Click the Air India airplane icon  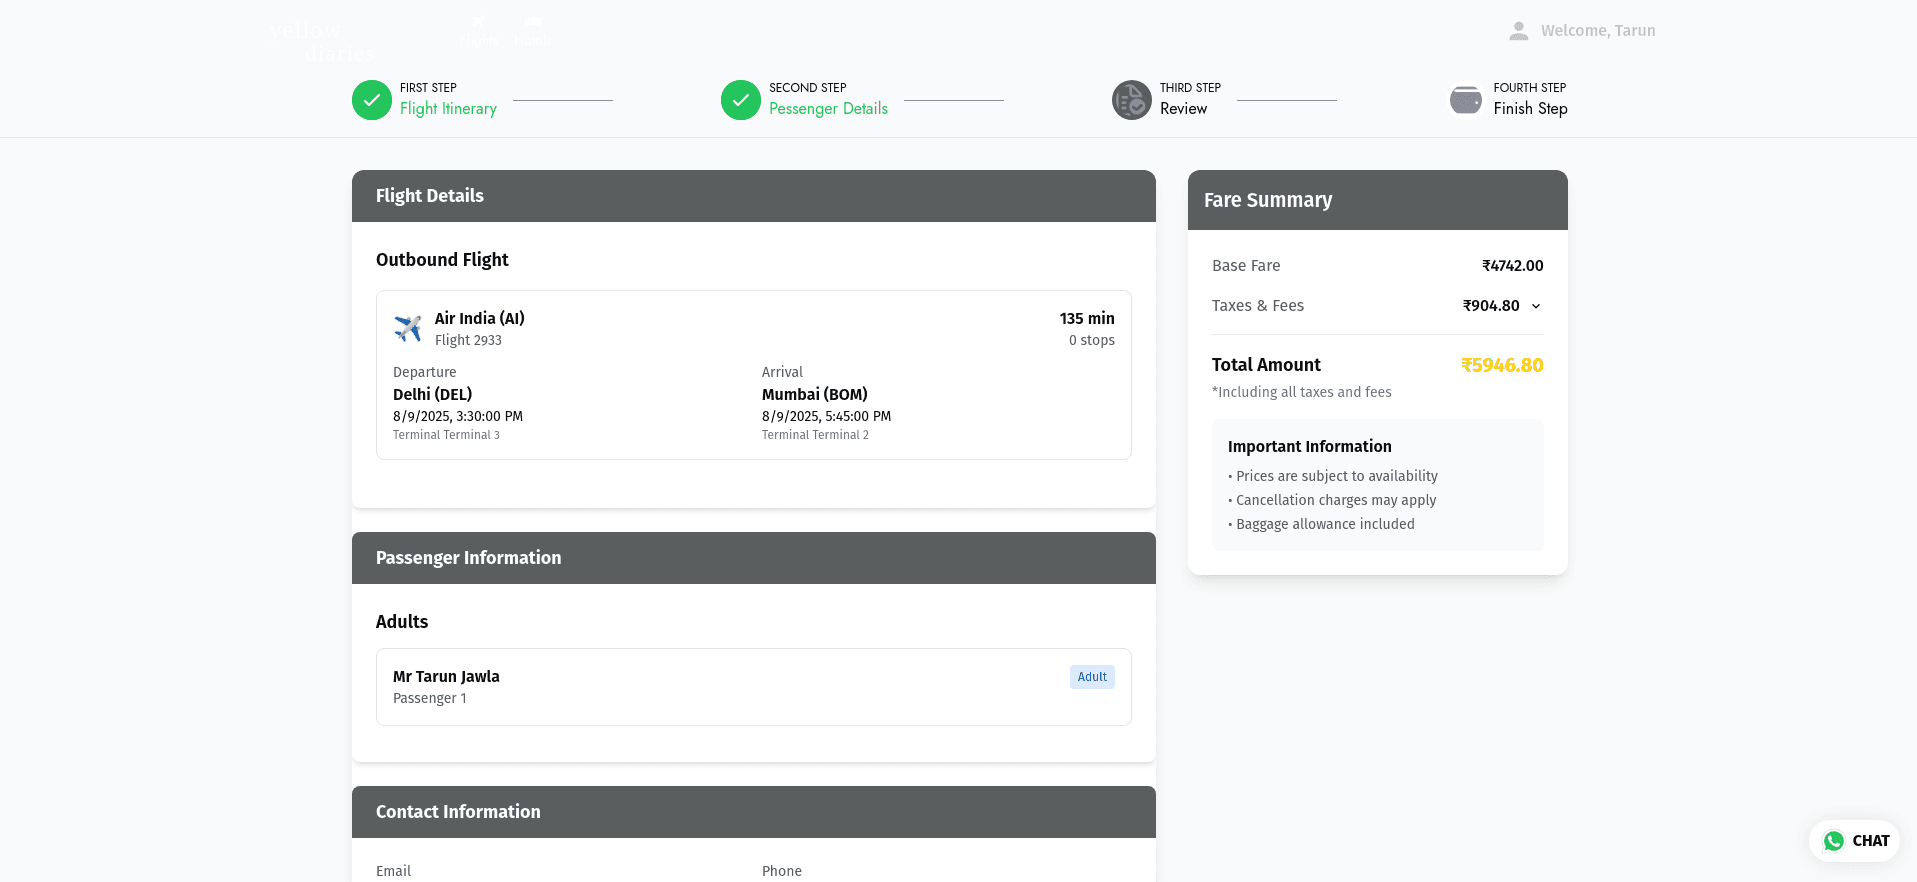click(408, 328)
